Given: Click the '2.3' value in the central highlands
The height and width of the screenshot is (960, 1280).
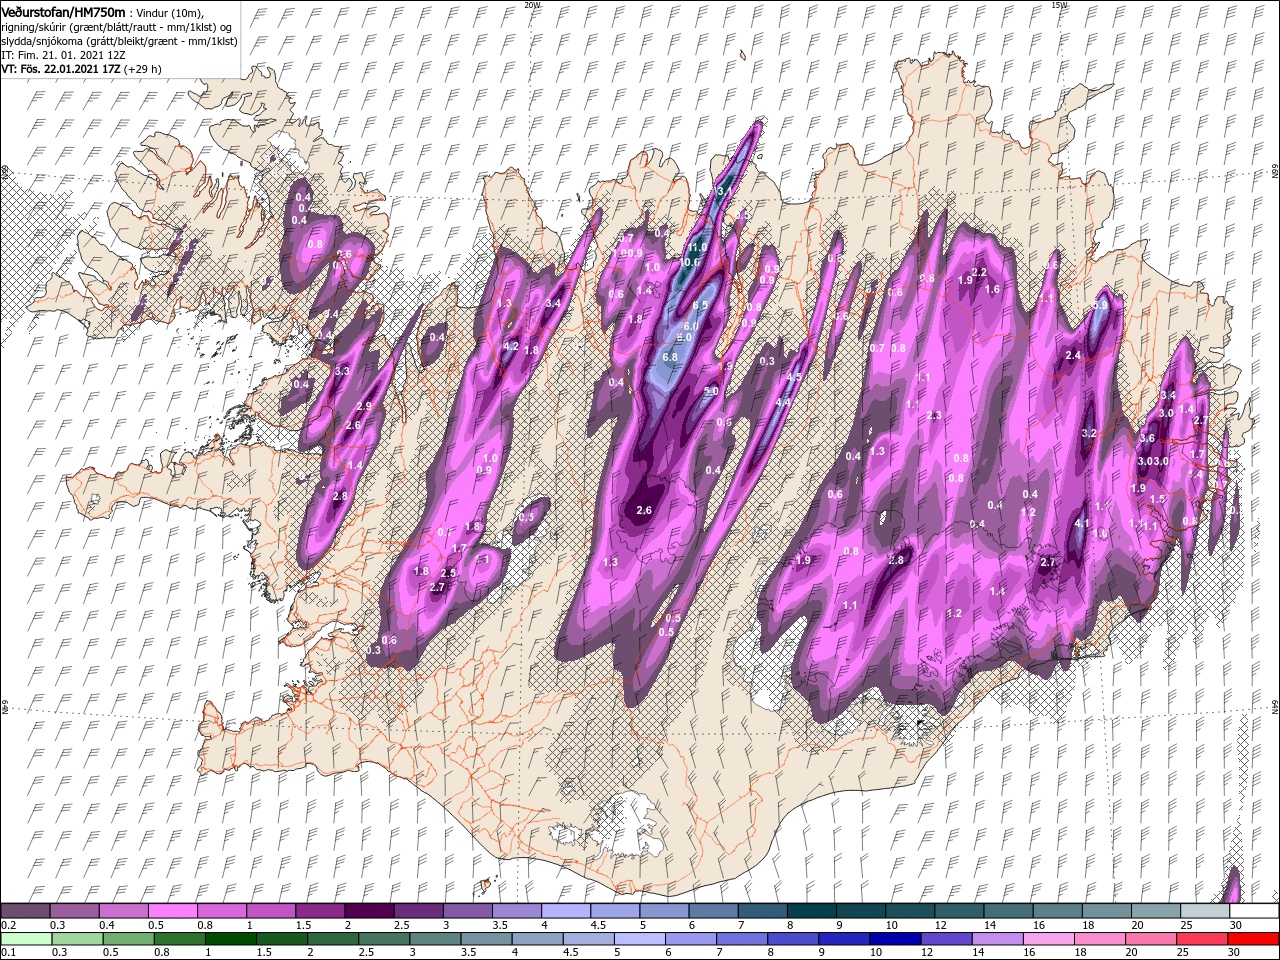Looking at the screenshot, I should point(934,415).
